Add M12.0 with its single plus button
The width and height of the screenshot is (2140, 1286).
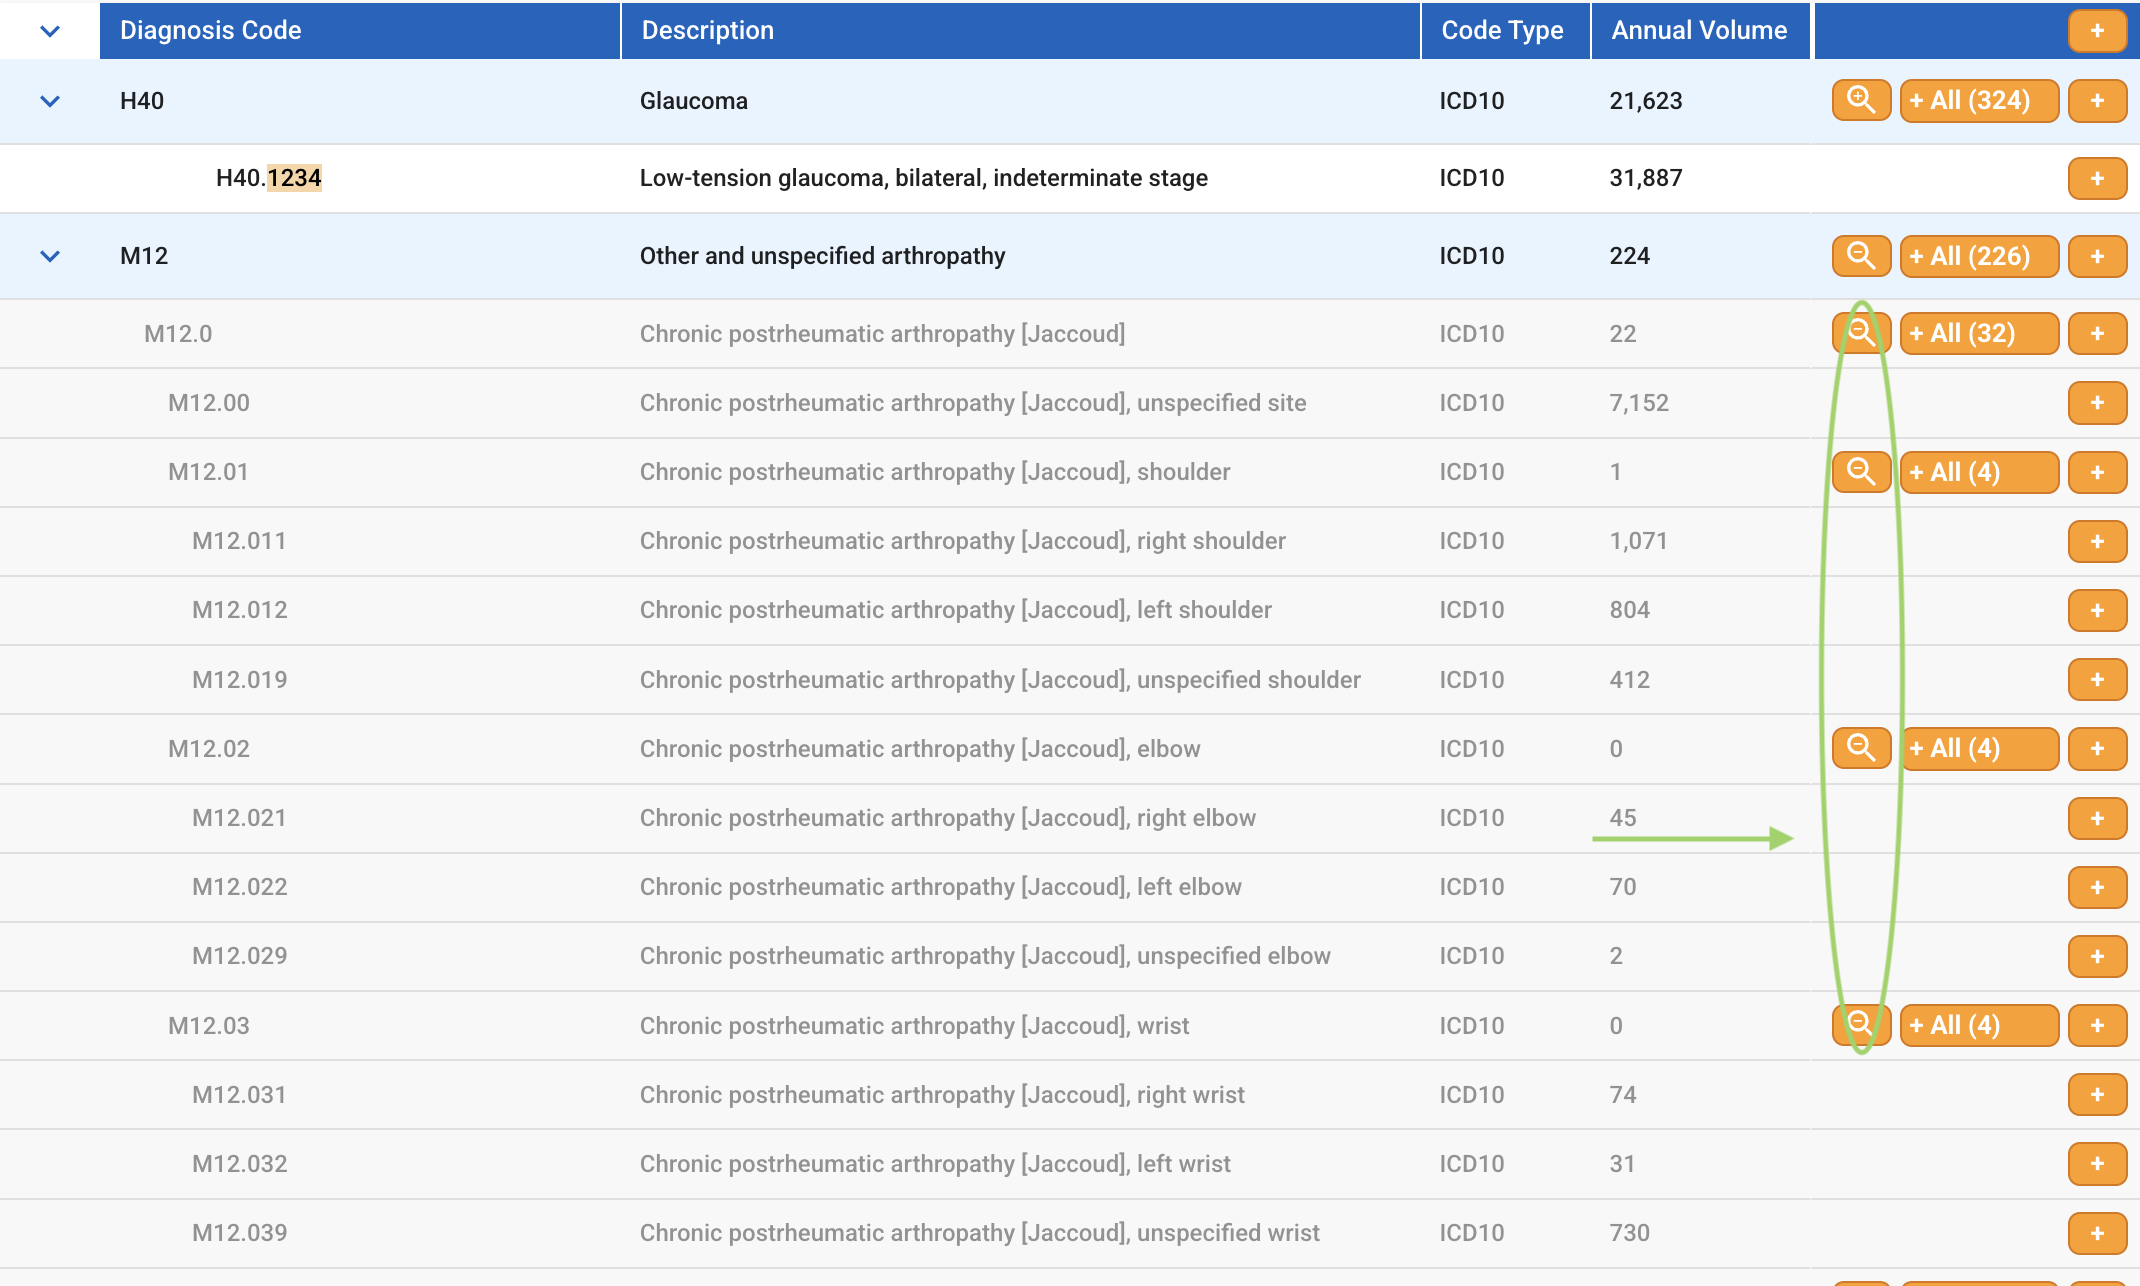click(2097, 333)
